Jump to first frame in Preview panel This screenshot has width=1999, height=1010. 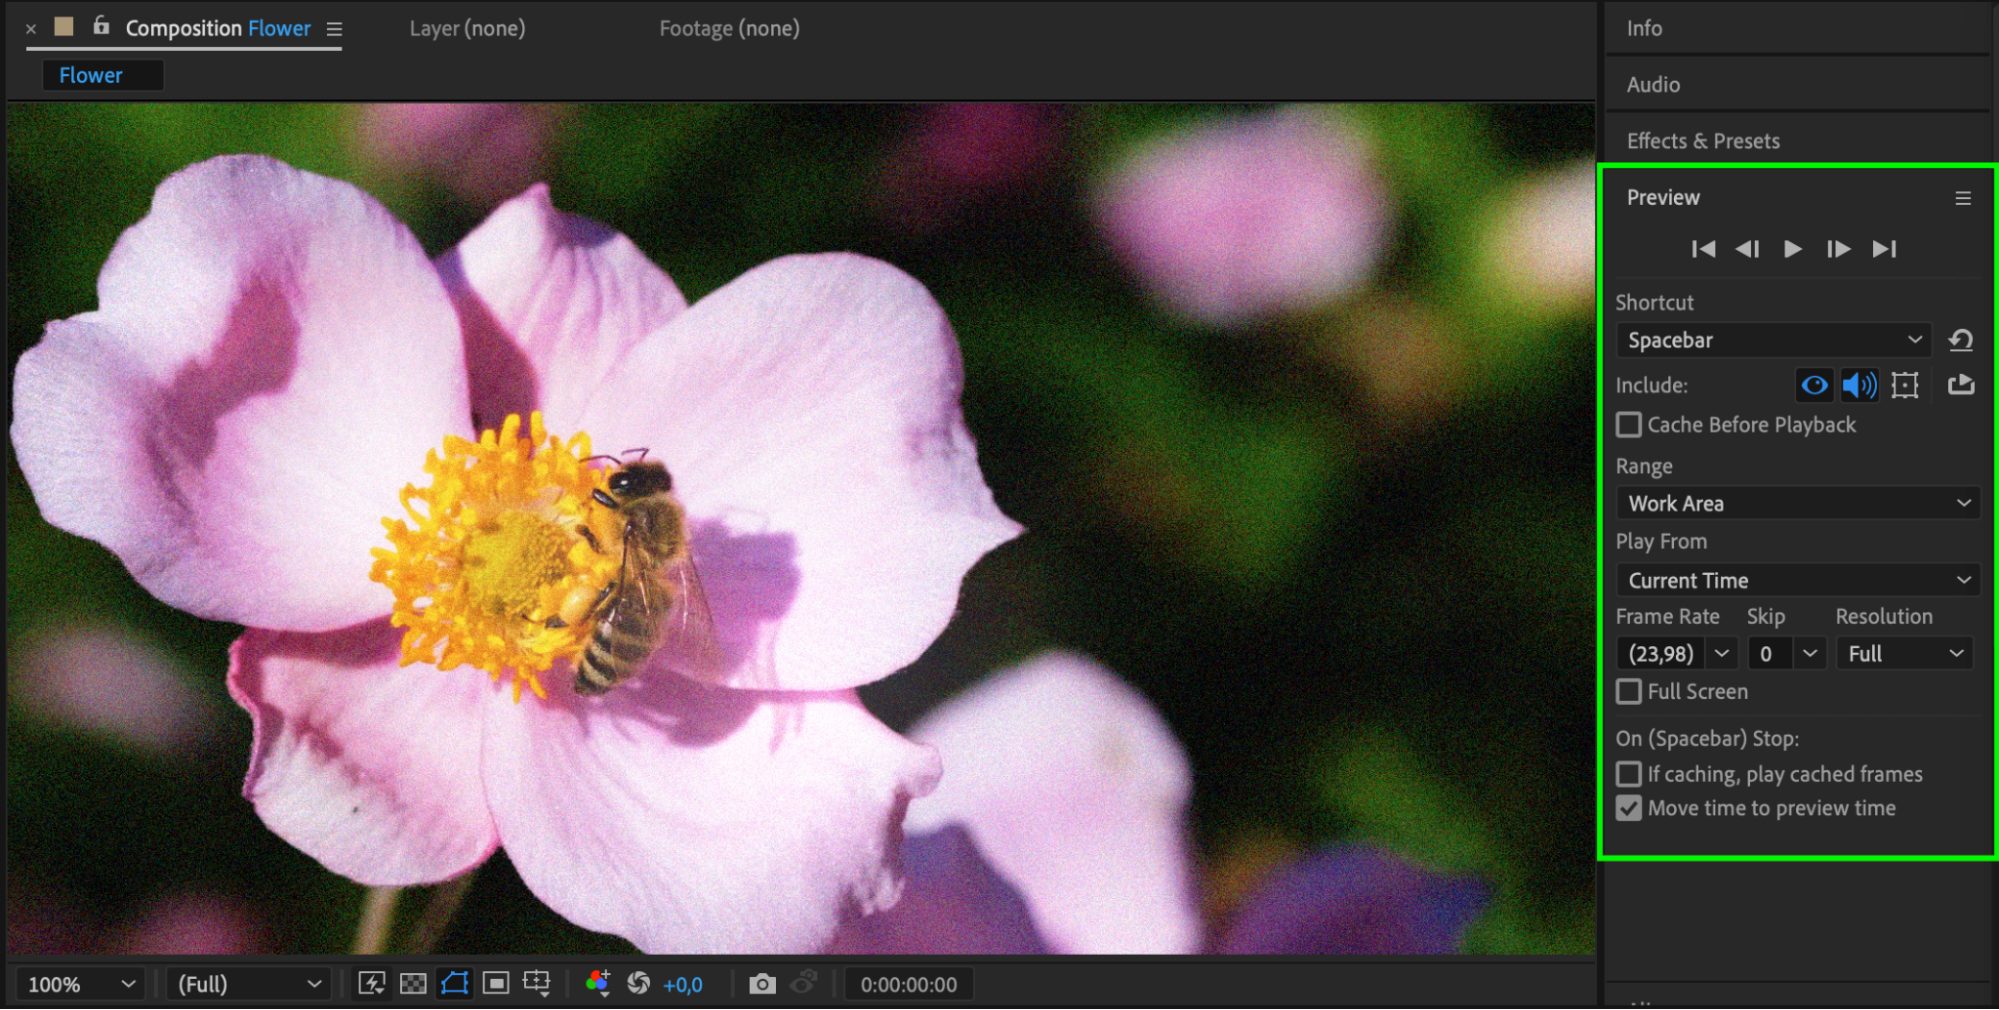(x=1703, y=249)
